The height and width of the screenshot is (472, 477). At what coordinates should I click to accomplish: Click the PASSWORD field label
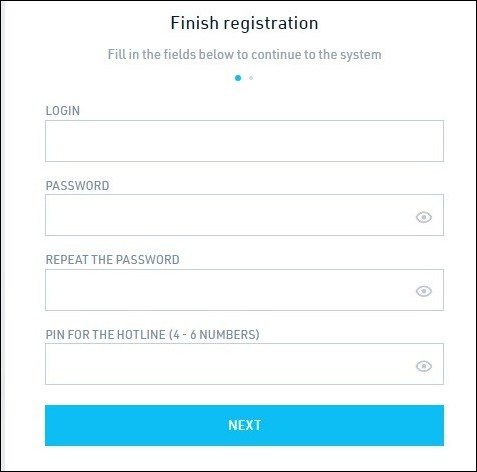click(77, 186)
